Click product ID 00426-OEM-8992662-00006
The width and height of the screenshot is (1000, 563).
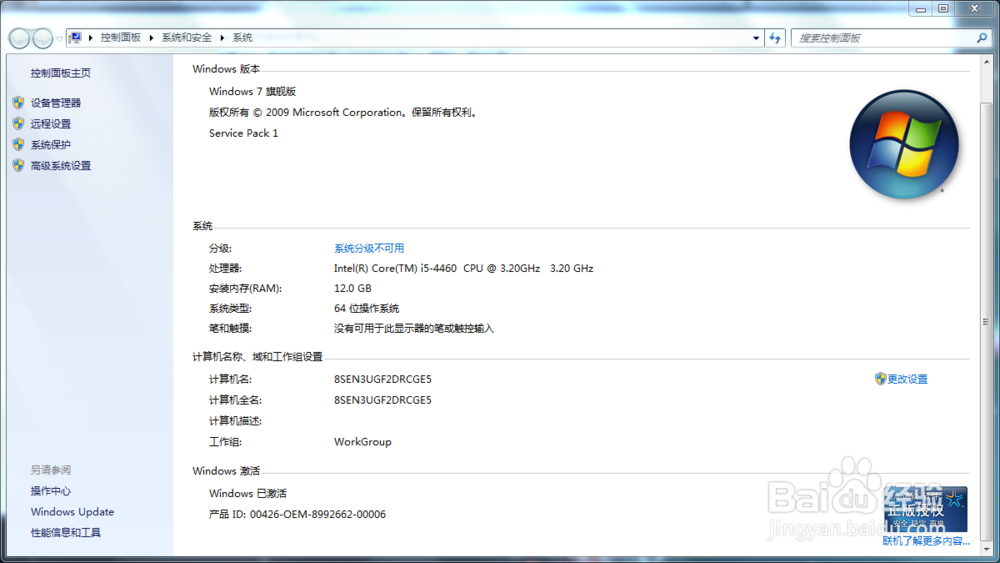coord(318,514)
